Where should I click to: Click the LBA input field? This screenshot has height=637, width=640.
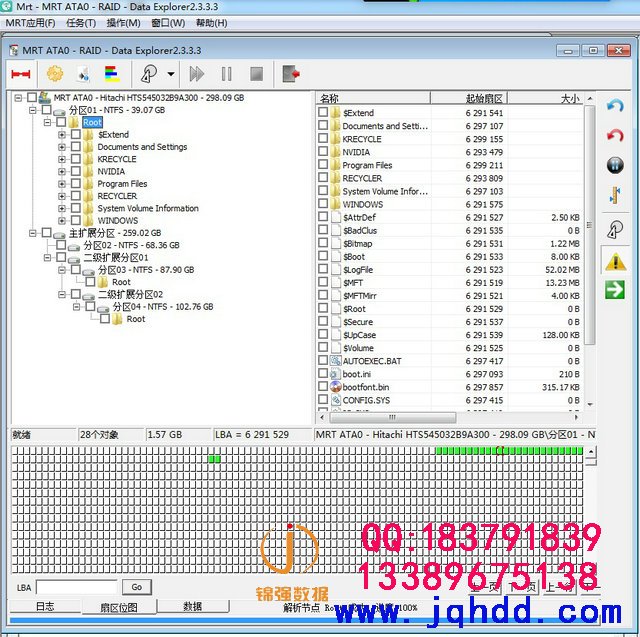pos(77,587)
